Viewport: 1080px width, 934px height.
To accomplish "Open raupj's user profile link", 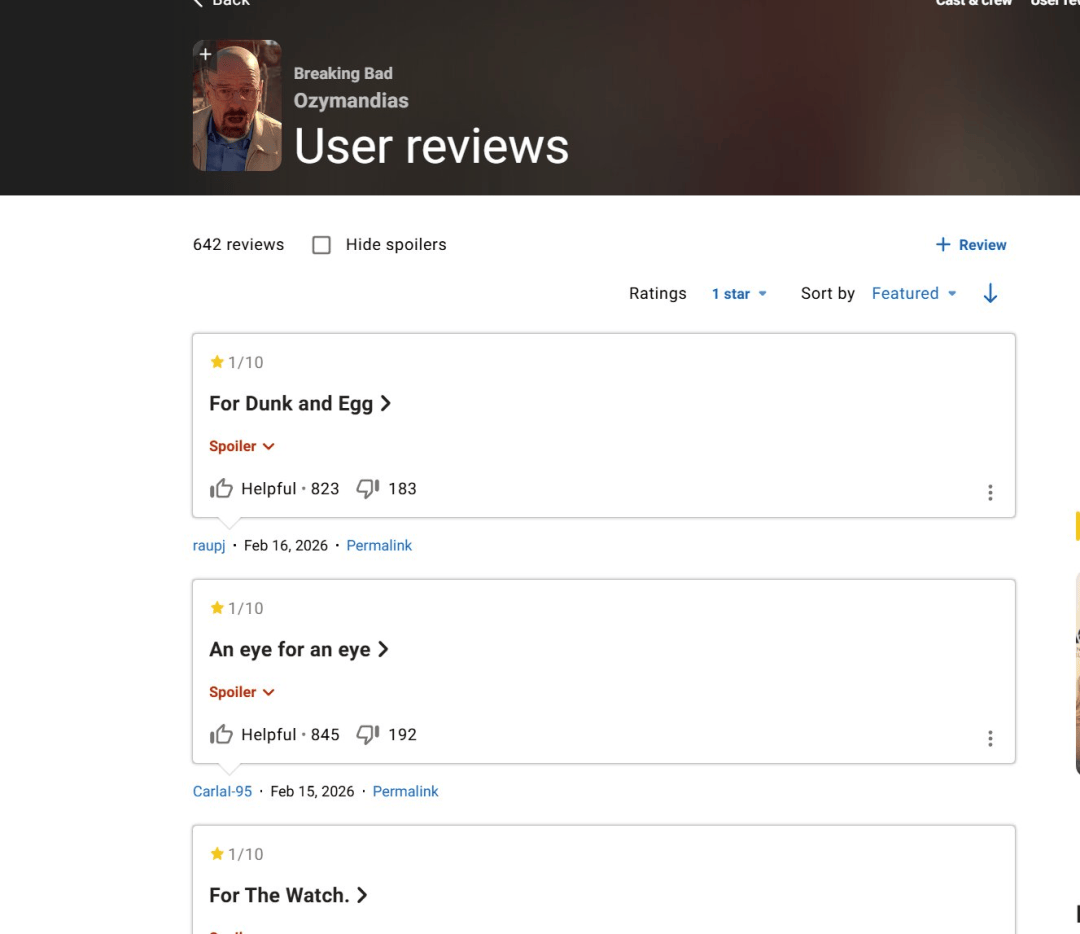I will (x=209, y=546).
